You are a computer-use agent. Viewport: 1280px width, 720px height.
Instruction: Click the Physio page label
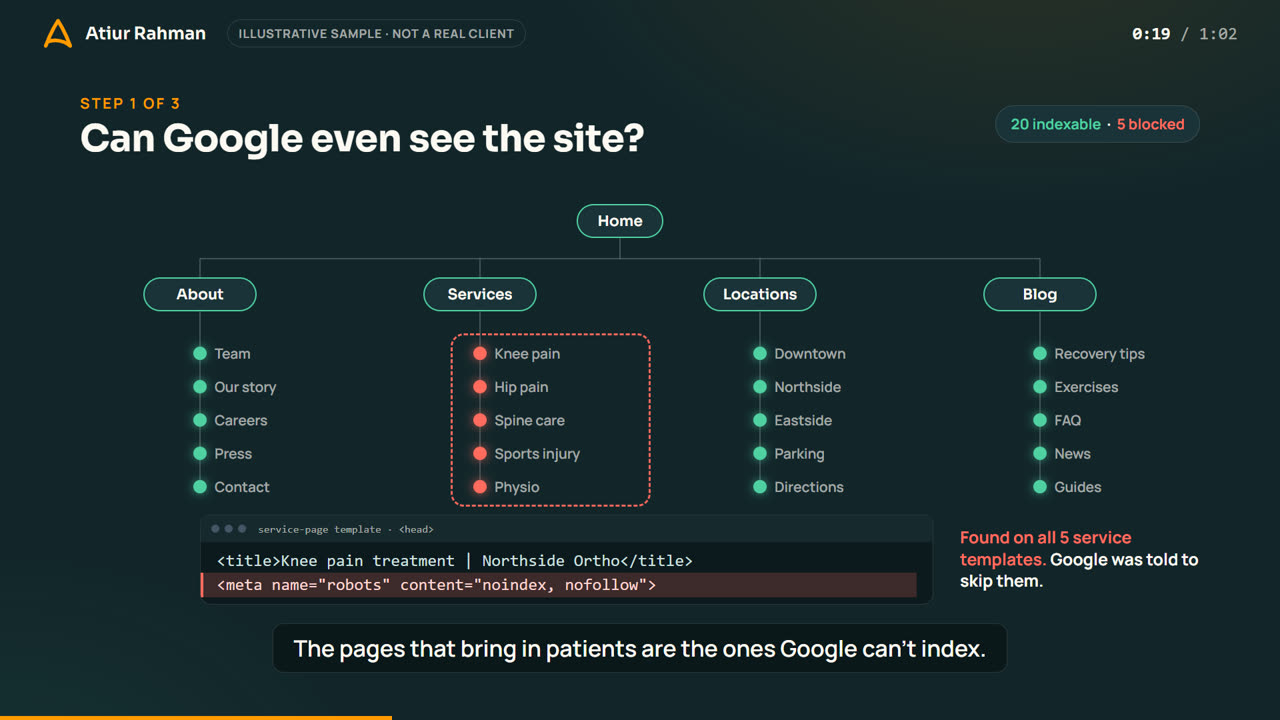(x=517, y=487)
